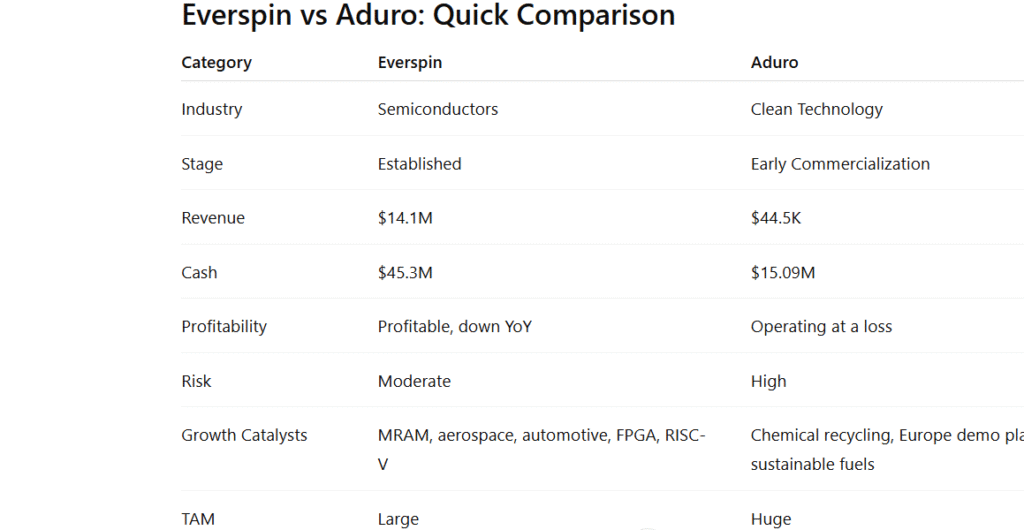Select the Everspin column header
Image resolution: width=1024 pixels, height=530 pixels.
pos(409,62)
